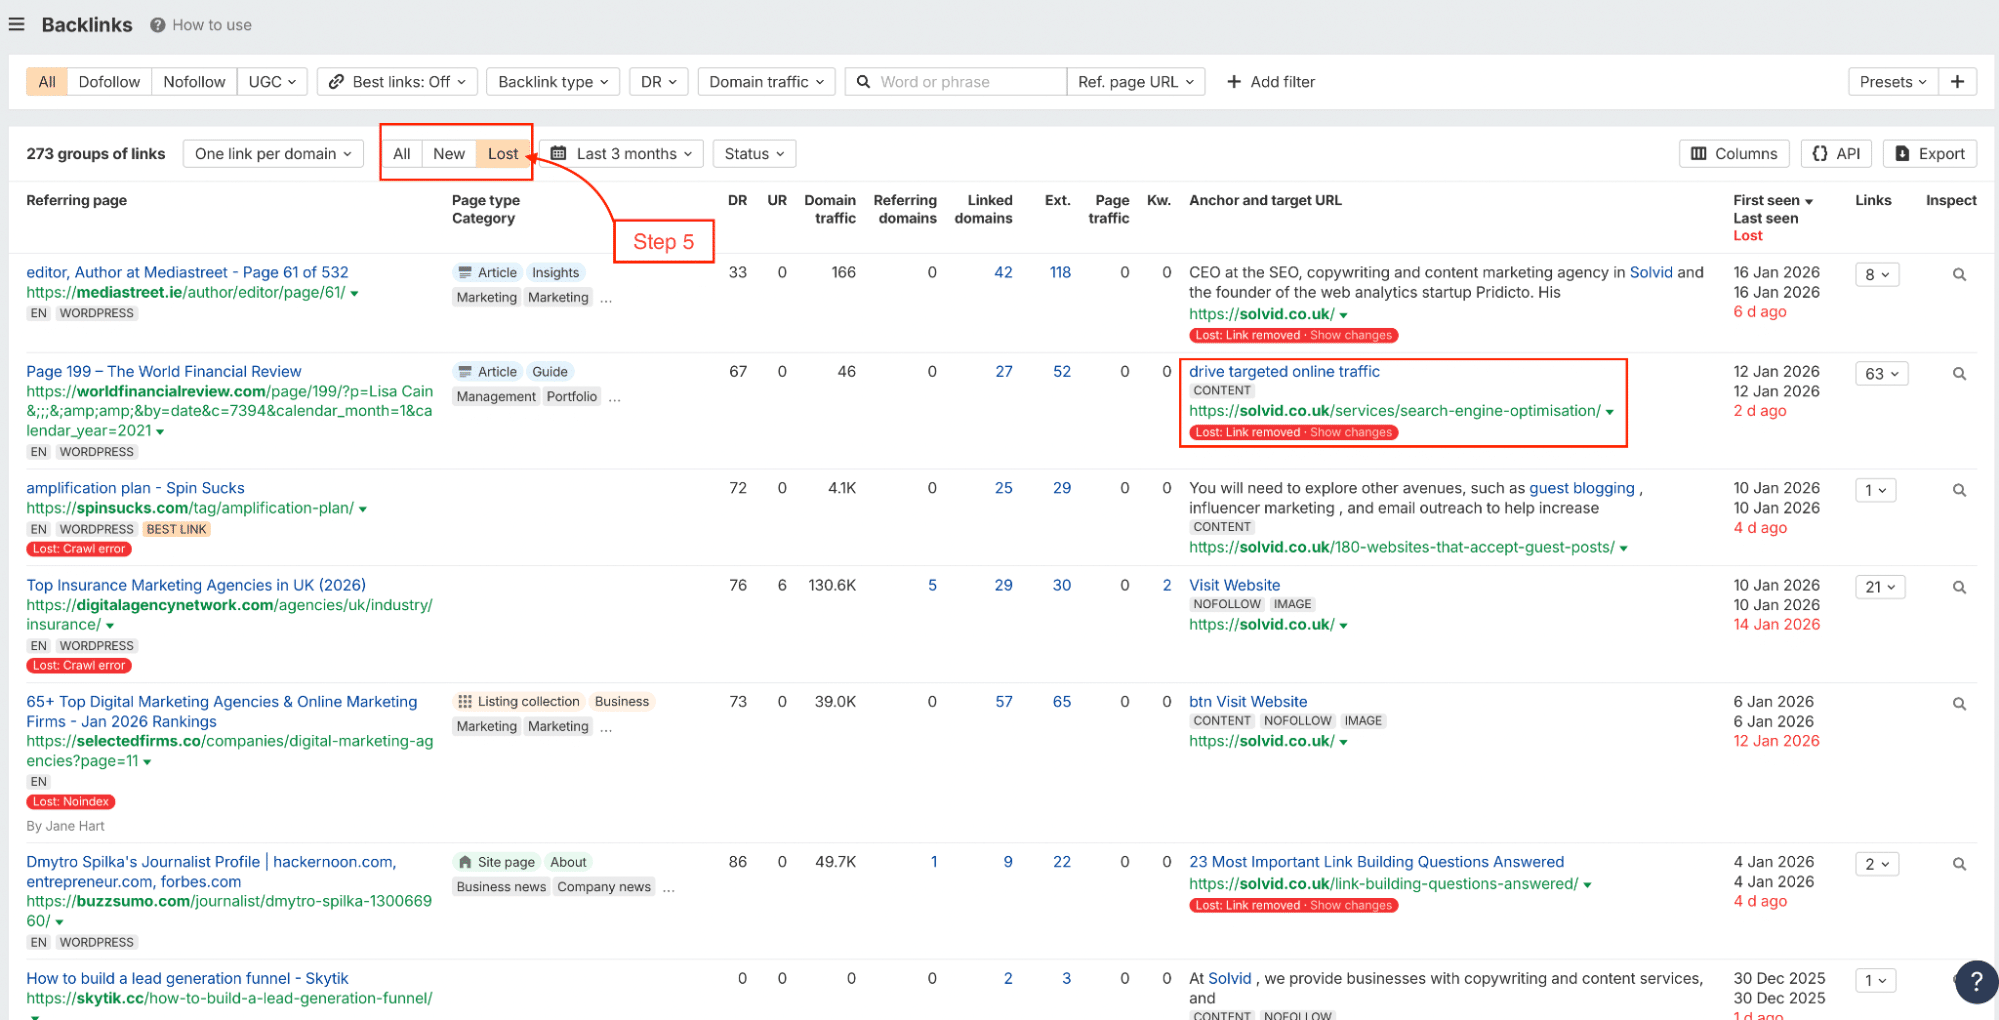Image resolution: width=1999 pixels, height=1020 pixels.
Task: Switch to the Dofollow filter
Action: [x=109, y=81]
